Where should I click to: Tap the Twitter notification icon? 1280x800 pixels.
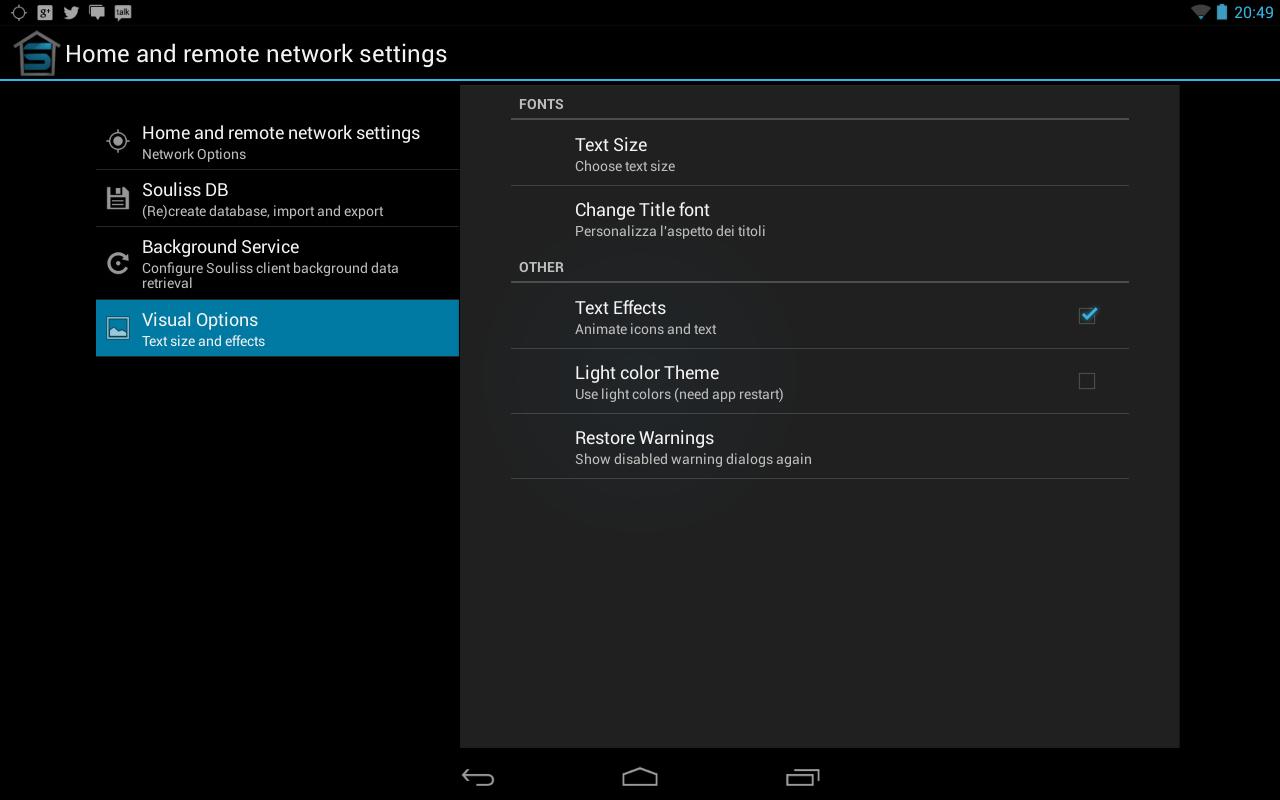pos(71,13)
